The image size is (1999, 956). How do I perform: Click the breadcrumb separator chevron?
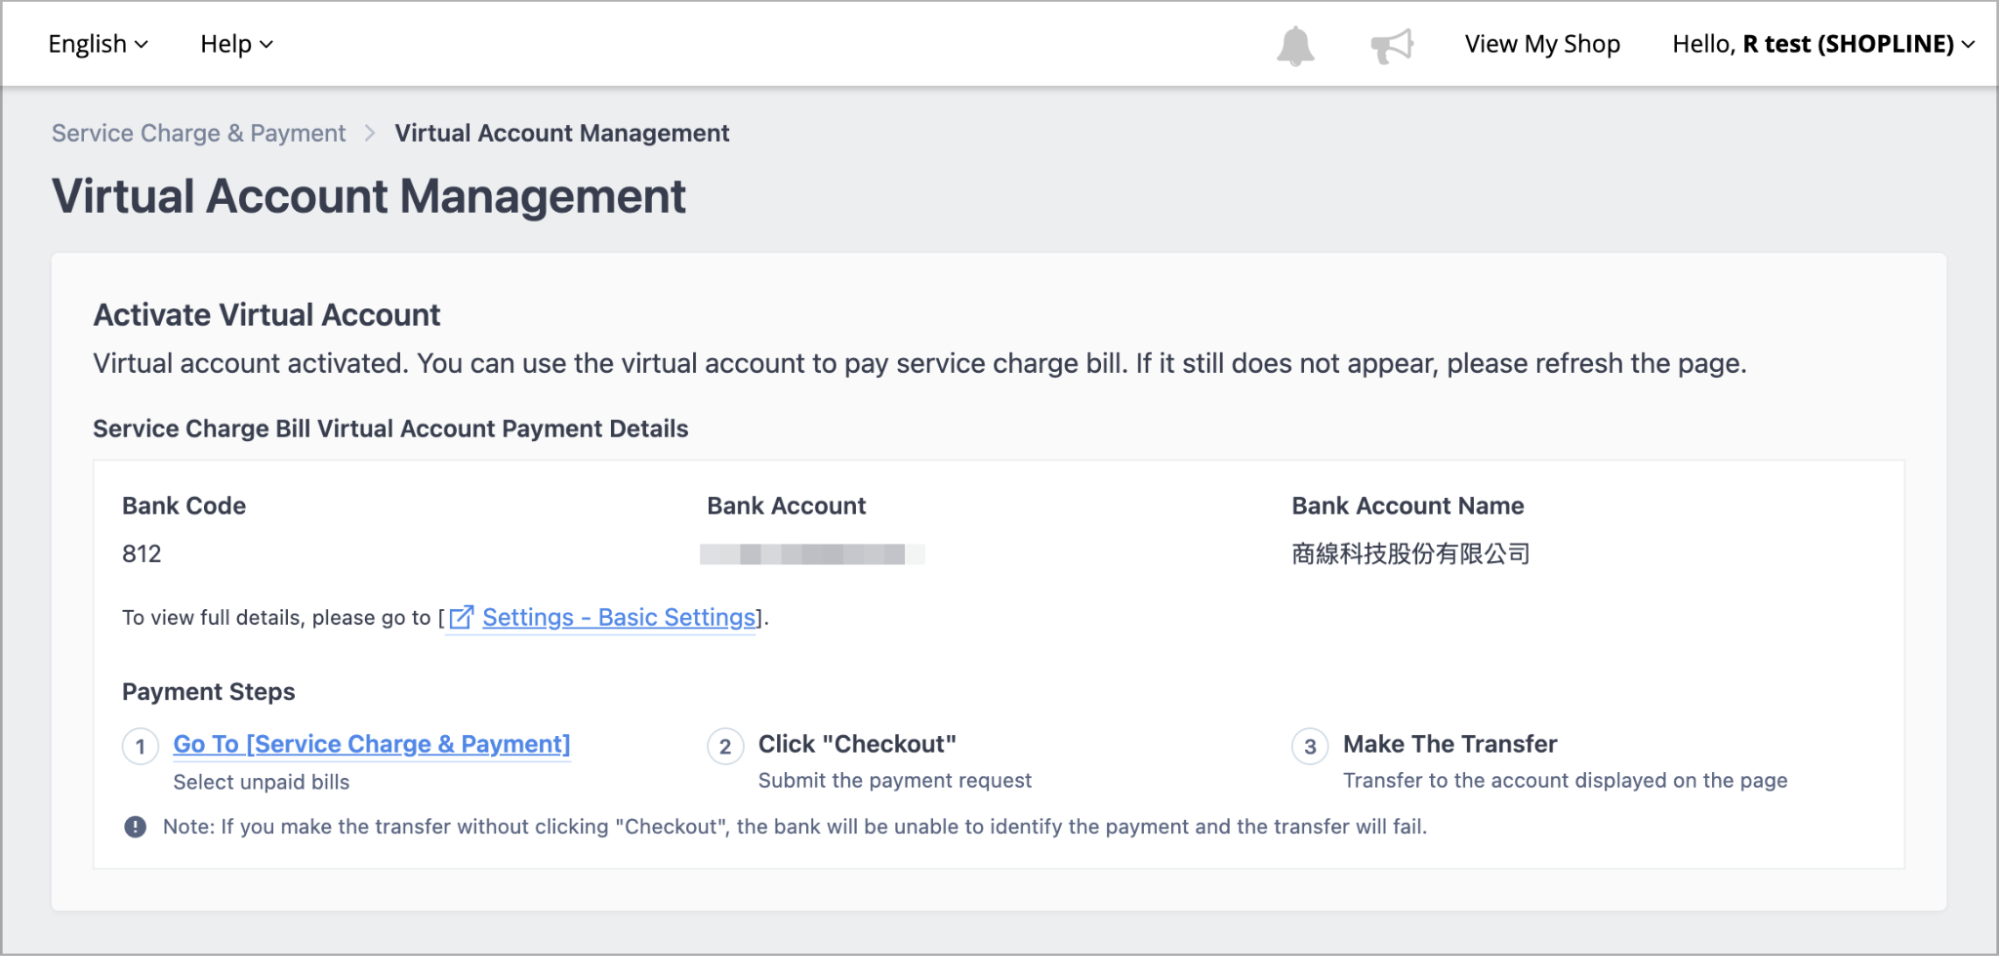point(370,133)
